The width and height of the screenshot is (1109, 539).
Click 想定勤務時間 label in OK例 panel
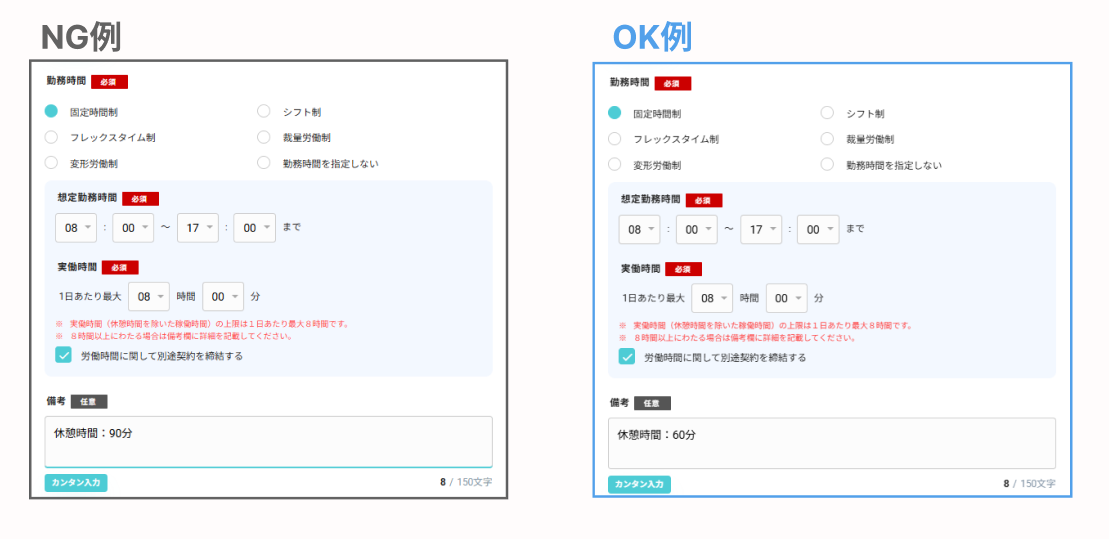coord(650,199)
